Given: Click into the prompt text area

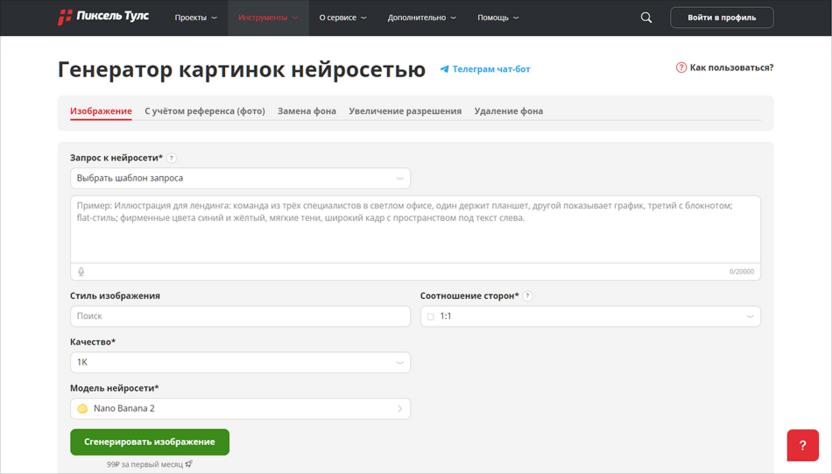Looking at the screenshot, I should 415,229.
